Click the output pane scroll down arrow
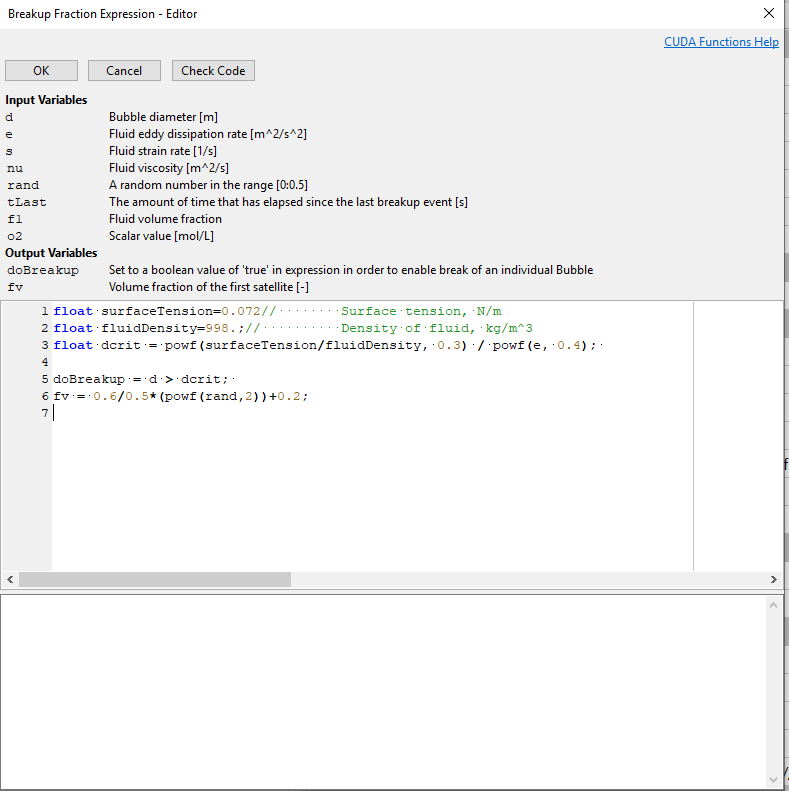The height and width of the screenshot is (791, 789). tap(773, 780)
